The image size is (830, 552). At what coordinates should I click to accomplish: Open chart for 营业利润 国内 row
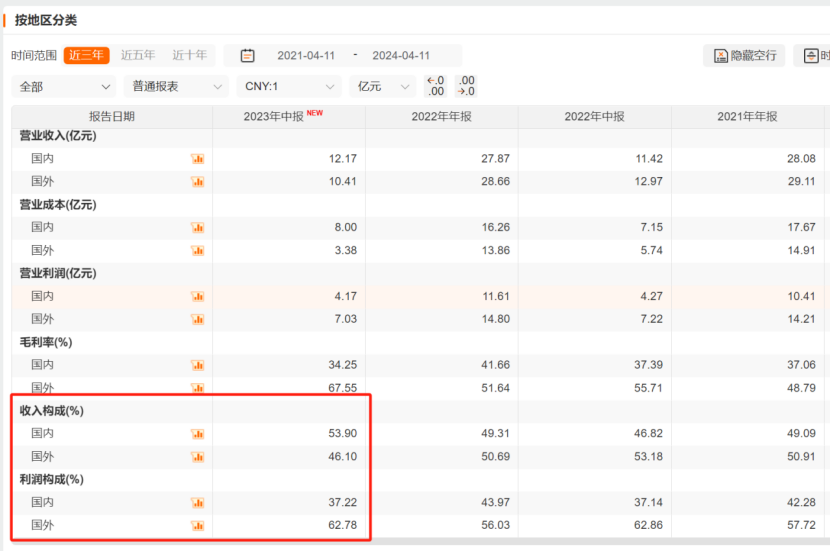coord(198,297)
